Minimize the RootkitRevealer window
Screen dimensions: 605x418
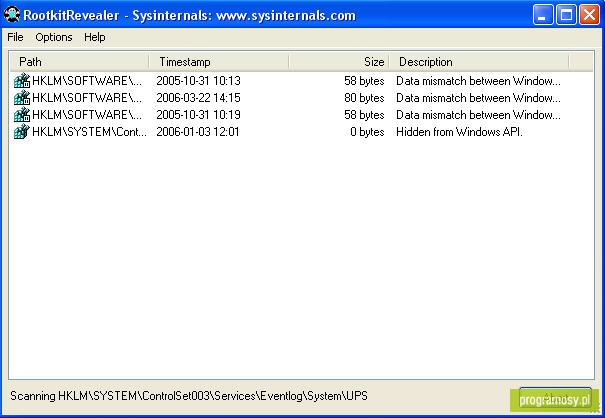pyautogui.click(x=543, y=15)
